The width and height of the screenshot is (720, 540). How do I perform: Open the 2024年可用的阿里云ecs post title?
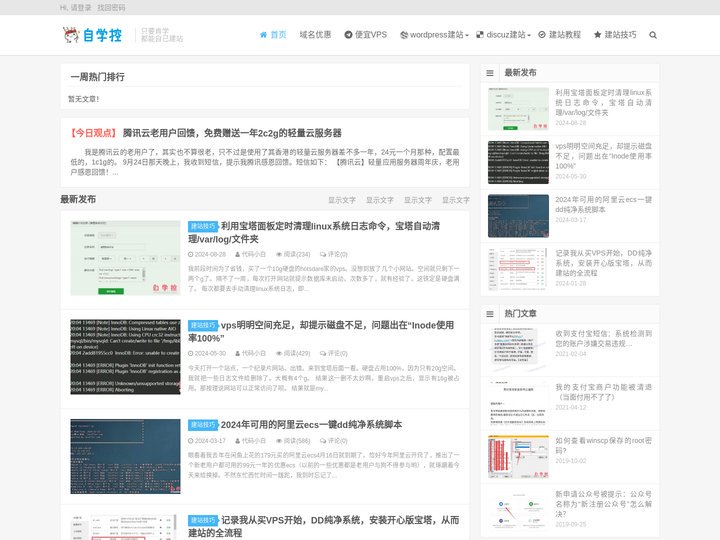point(311,425)
